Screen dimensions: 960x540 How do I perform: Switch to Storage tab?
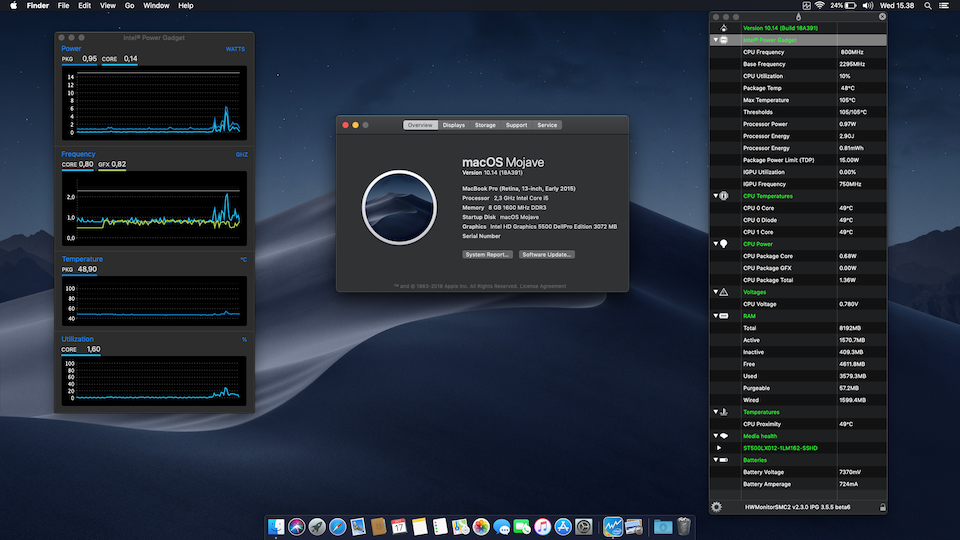coord(485,125)
